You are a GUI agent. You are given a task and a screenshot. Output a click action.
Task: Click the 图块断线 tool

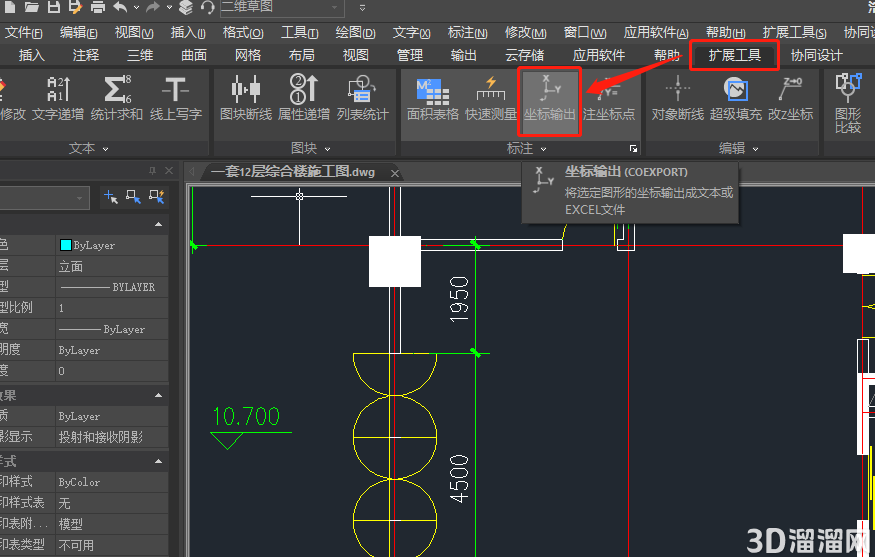[246, 99]
